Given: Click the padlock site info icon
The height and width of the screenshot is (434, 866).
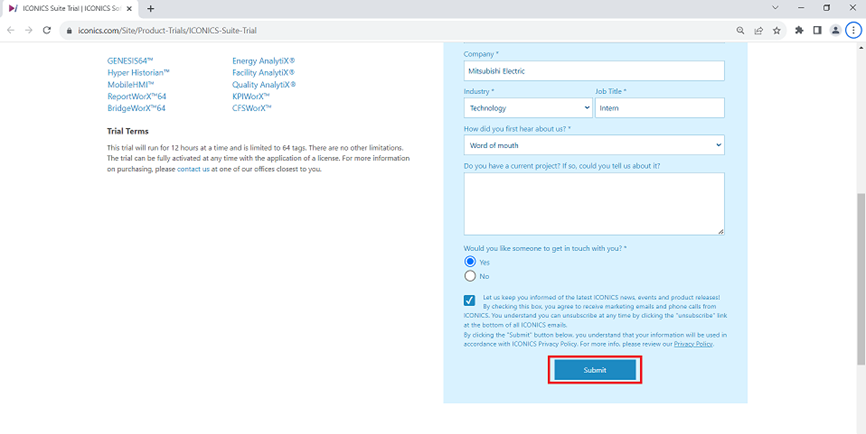Looking at the screenshot, I should point(69,31).
